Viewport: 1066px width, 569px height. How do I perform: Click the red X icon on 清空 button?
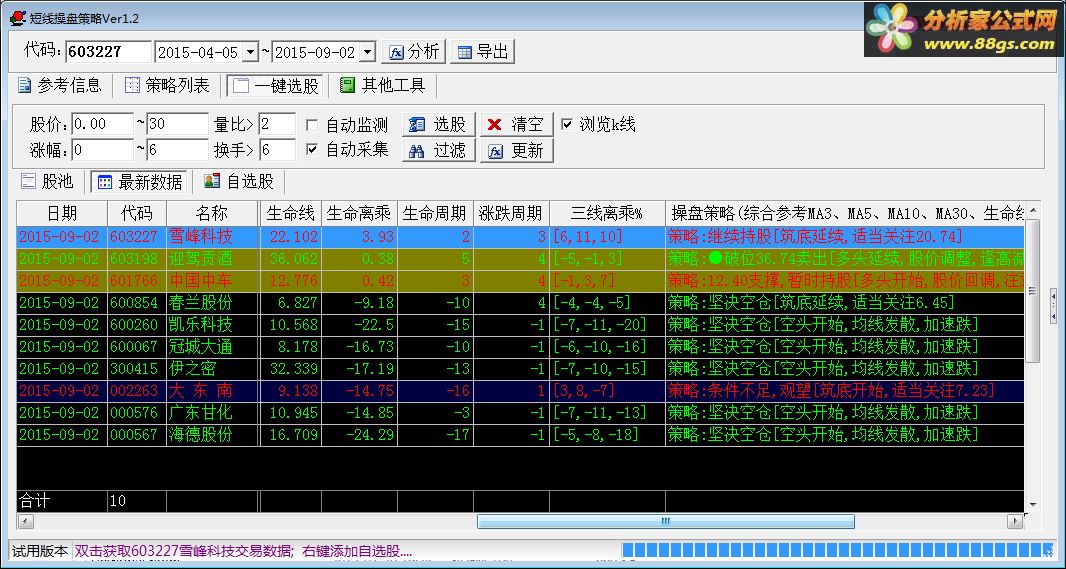495,124
